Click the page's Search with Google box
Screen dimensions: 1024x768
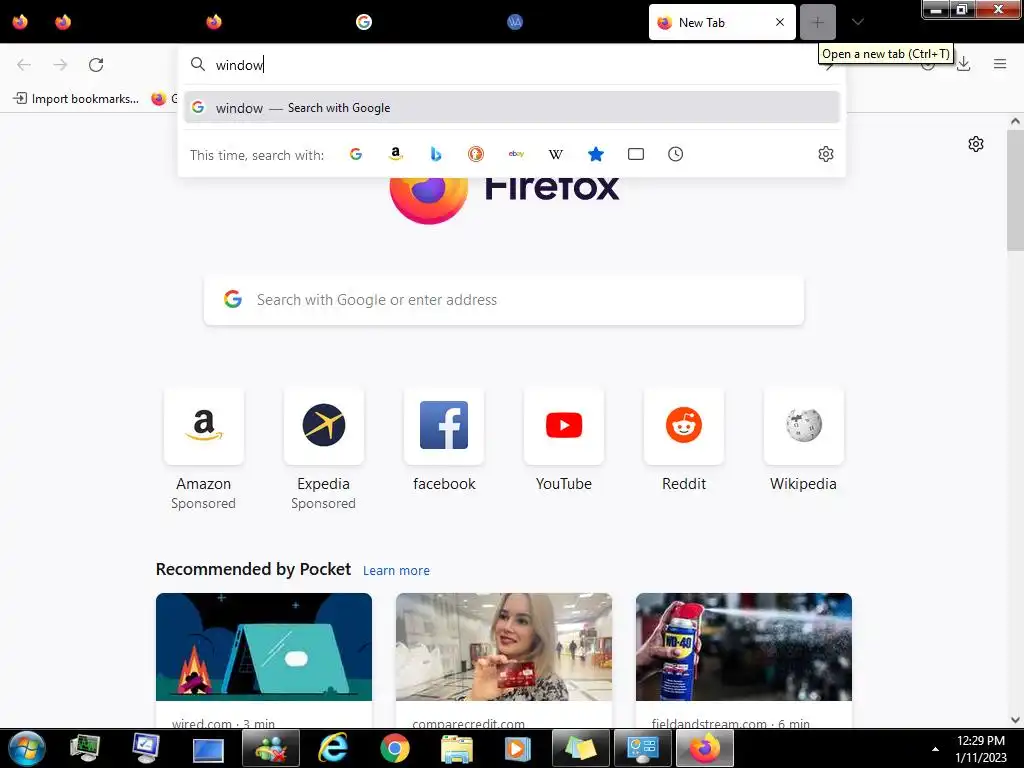point(504,300)
